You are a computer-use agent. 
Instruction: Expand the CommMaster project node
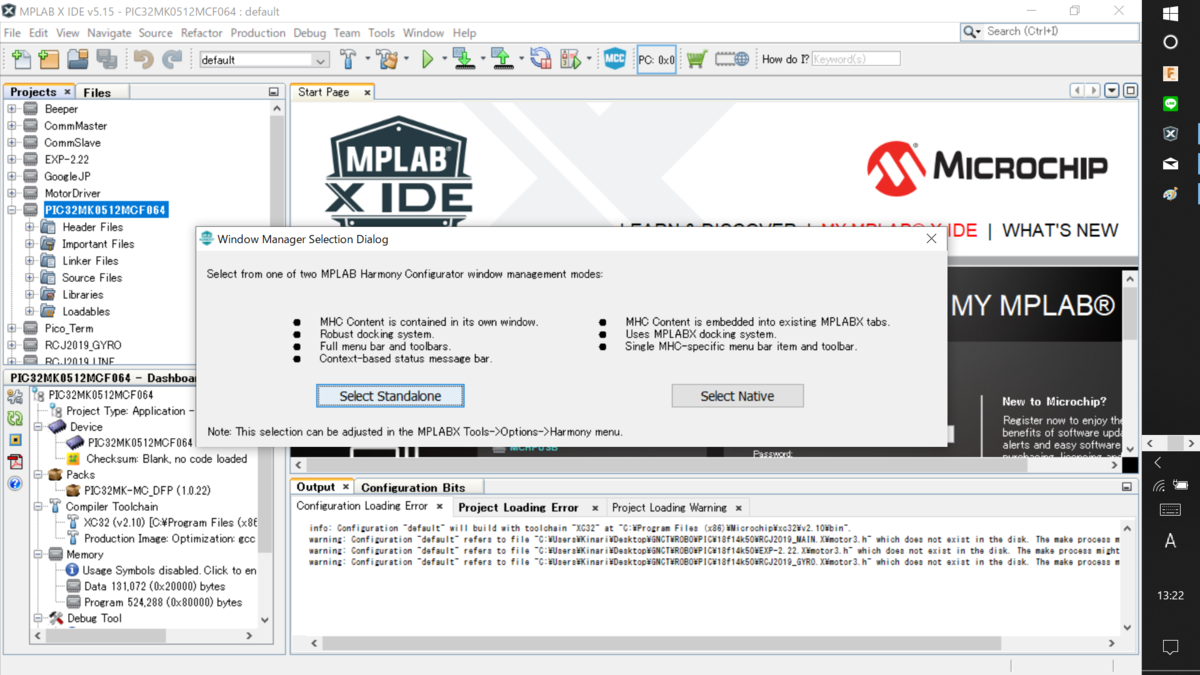pos(12,126)
